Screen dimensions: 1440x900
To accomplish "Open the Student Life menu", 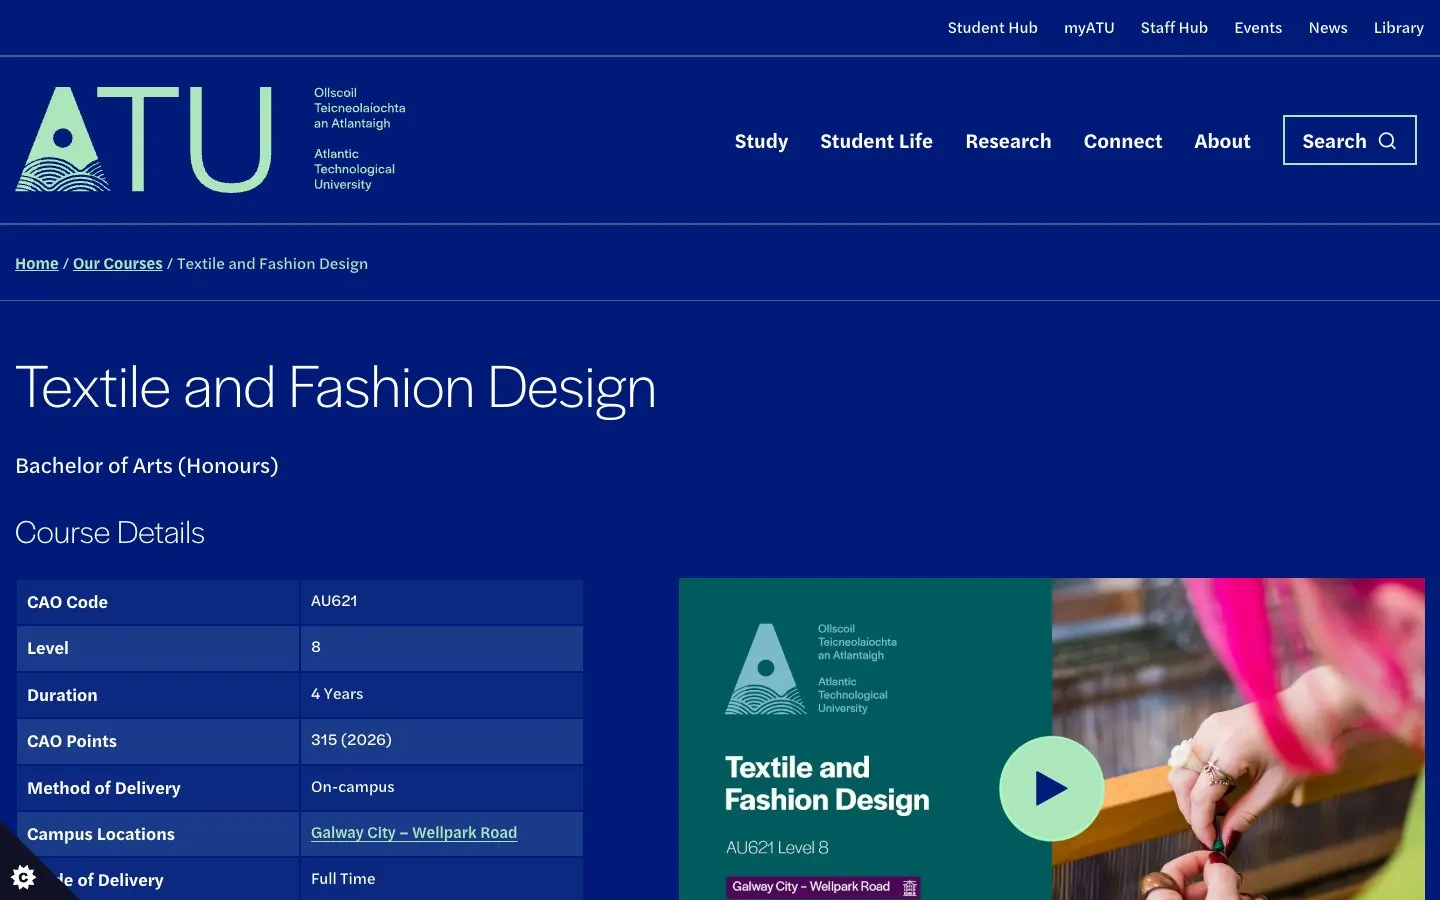I will (876, 141).
